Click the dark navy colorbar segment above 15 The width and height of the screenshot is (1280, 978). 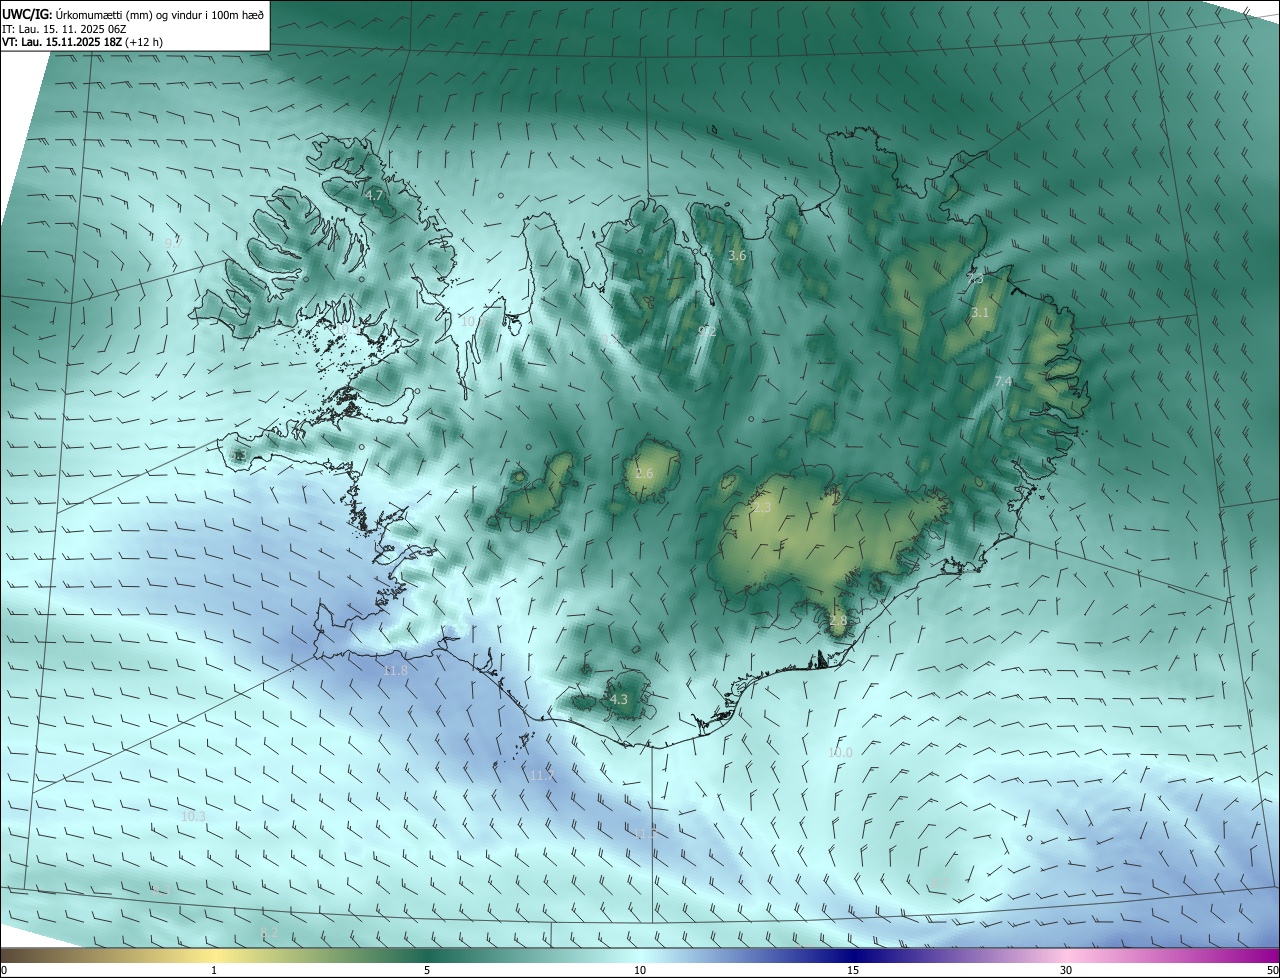[x=853, y=955]
